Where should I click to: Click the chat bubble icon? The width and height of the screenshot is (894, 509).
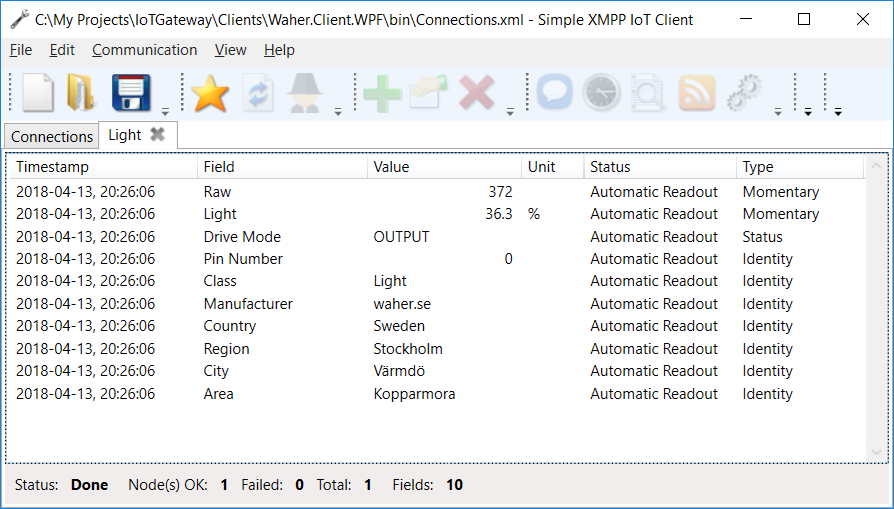coord(554,93)
